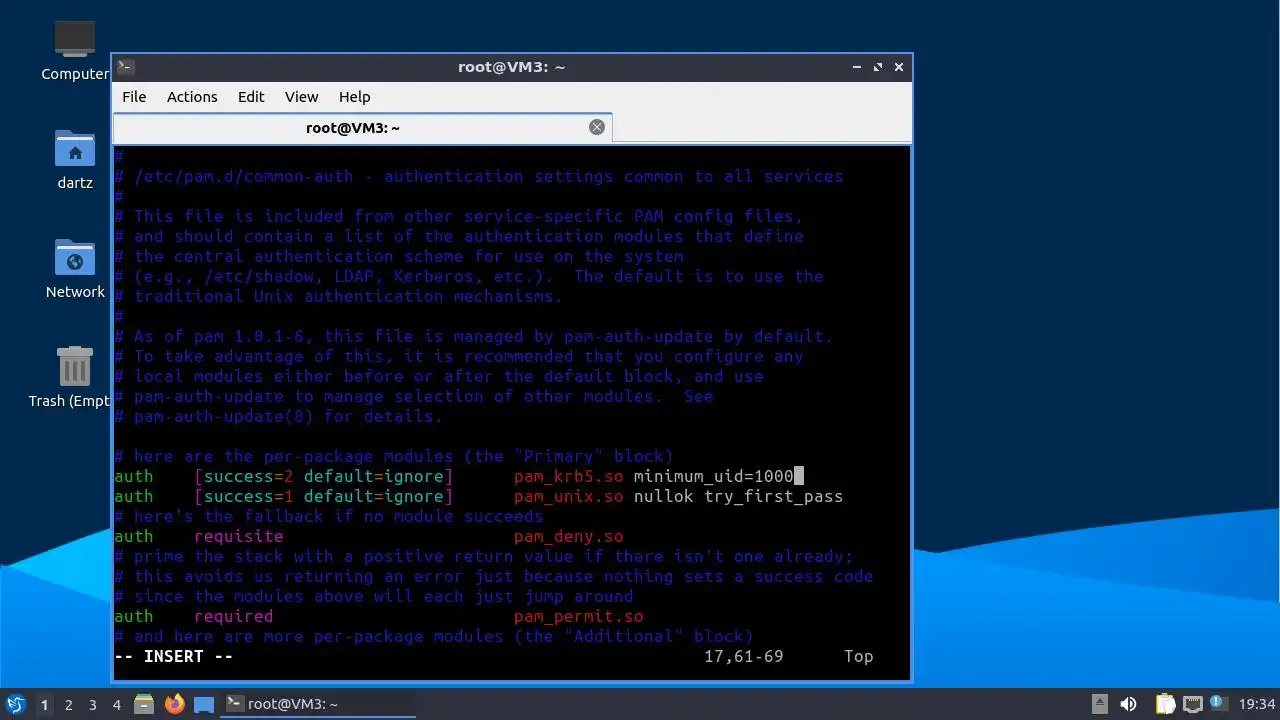This screenshot has width=1280, height=720.
Task: Select the root@VM3 terminal taskbar entry
Action: (318, 704)
